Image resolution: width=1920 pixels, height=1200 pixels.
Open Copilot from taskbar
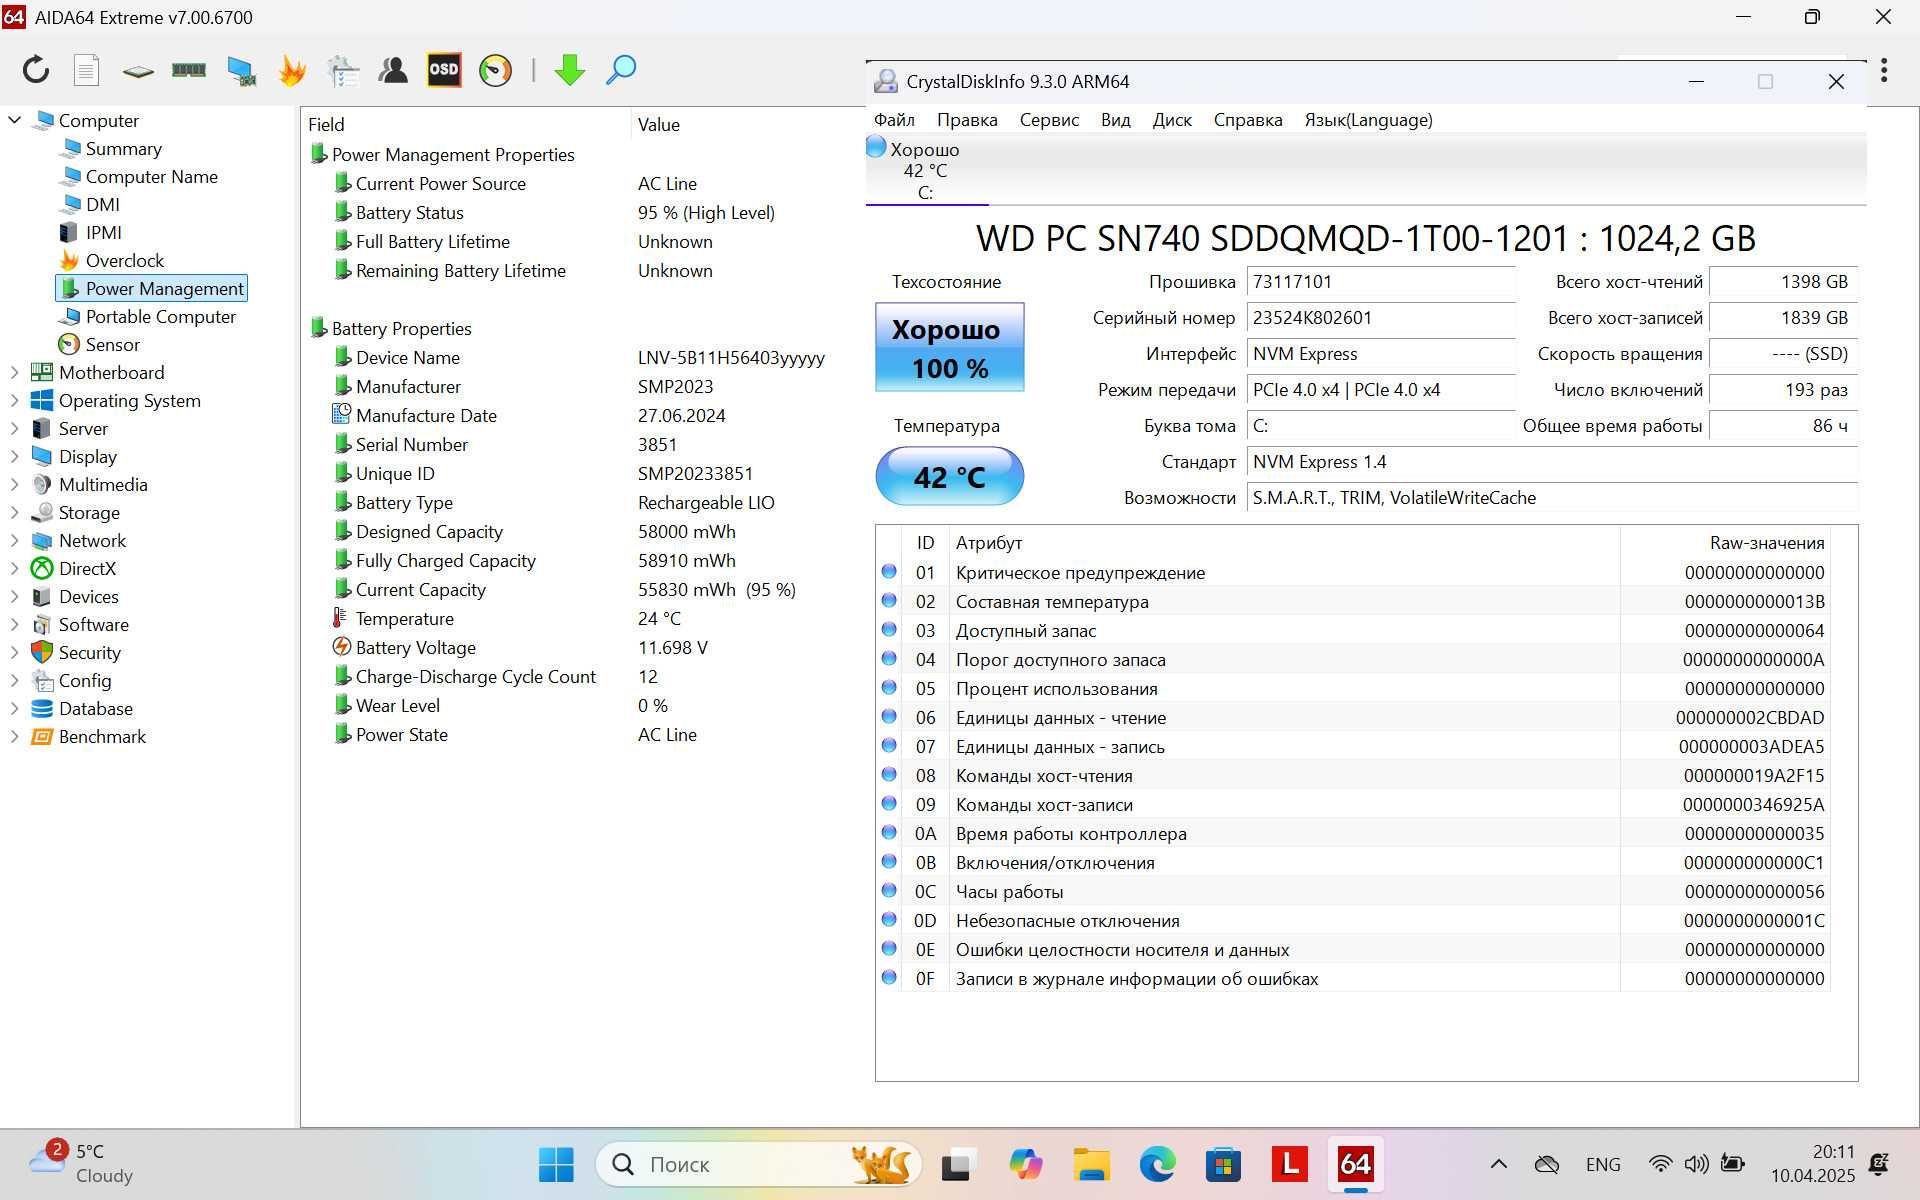click(x=1025, y=1164)
